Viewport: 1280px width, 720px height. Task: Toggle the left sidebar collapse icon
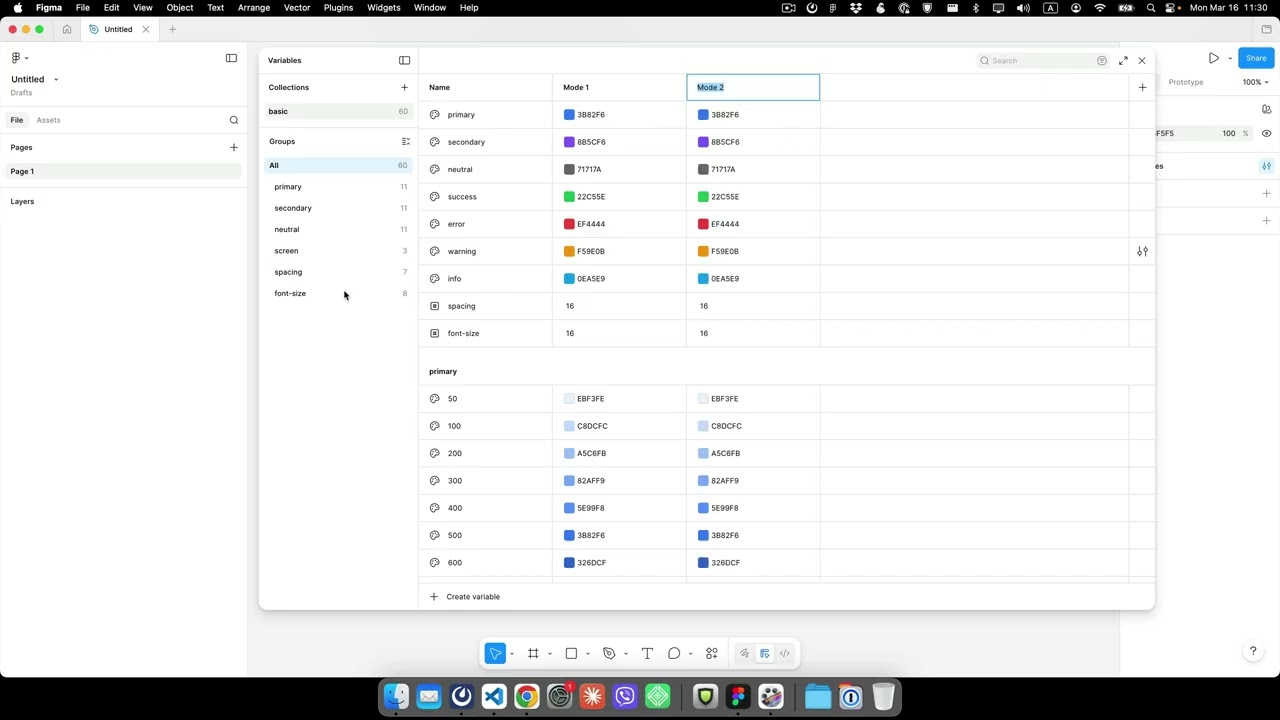coord(231,58)
